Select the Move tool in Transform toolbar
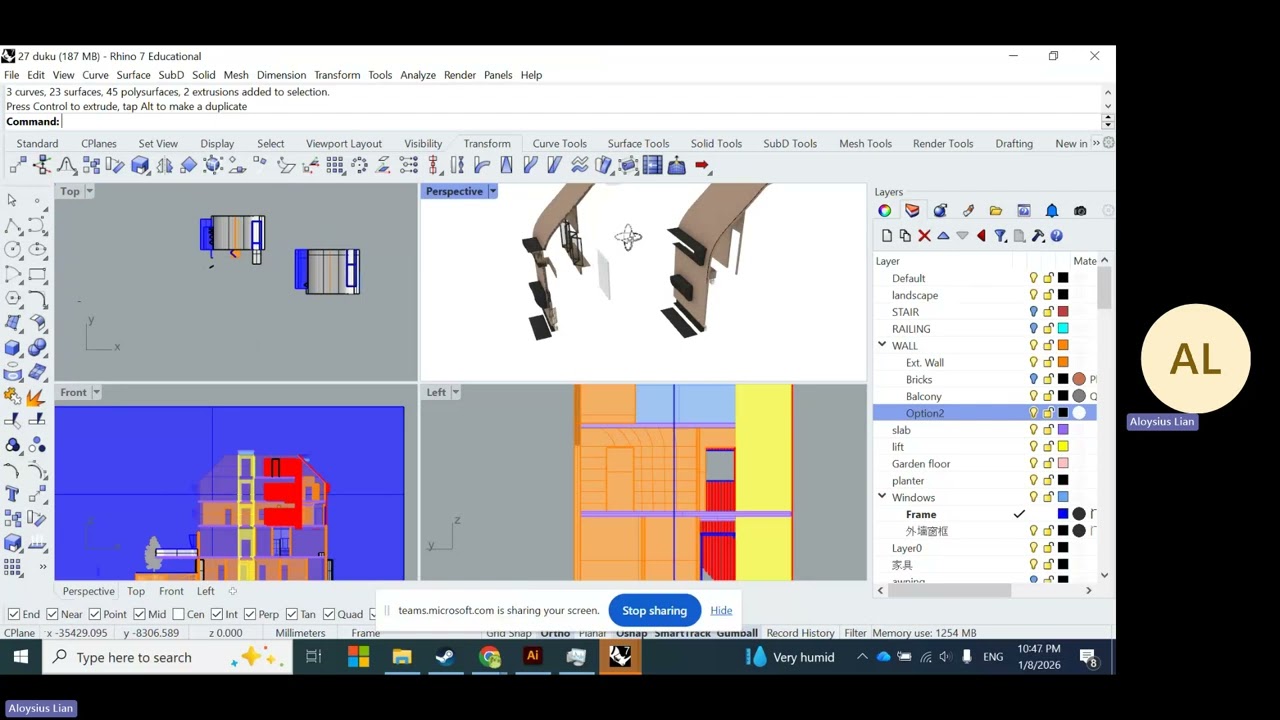1280x720 pixels. [17, 166]
